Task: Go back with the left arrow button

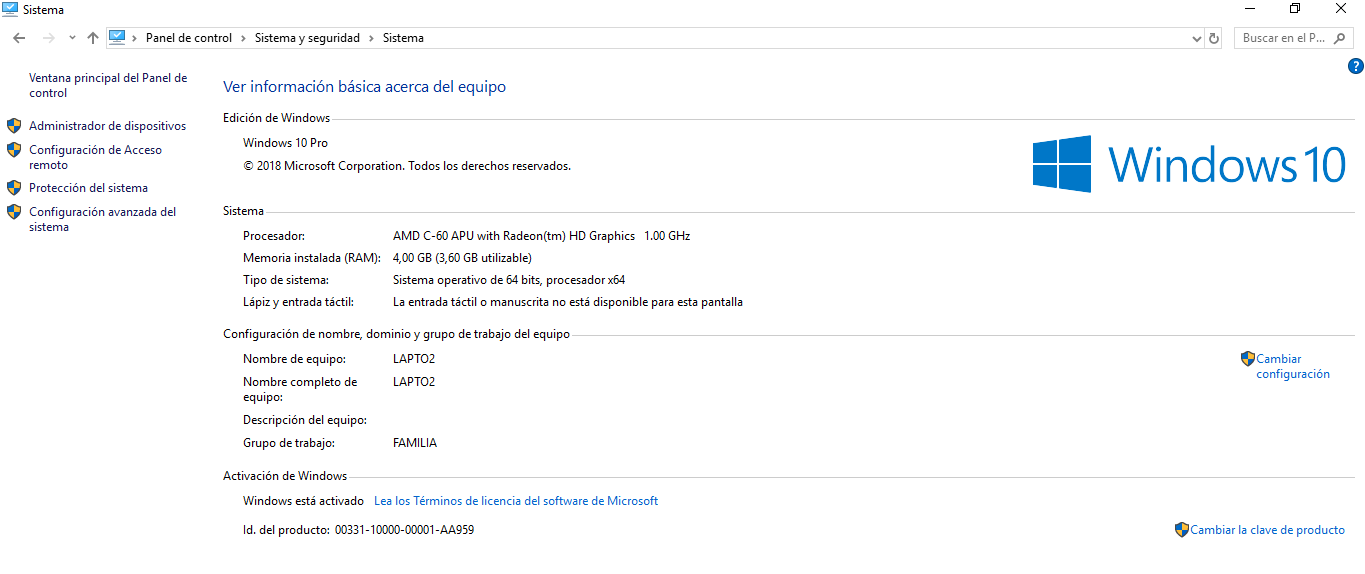Action: (19, 38)
